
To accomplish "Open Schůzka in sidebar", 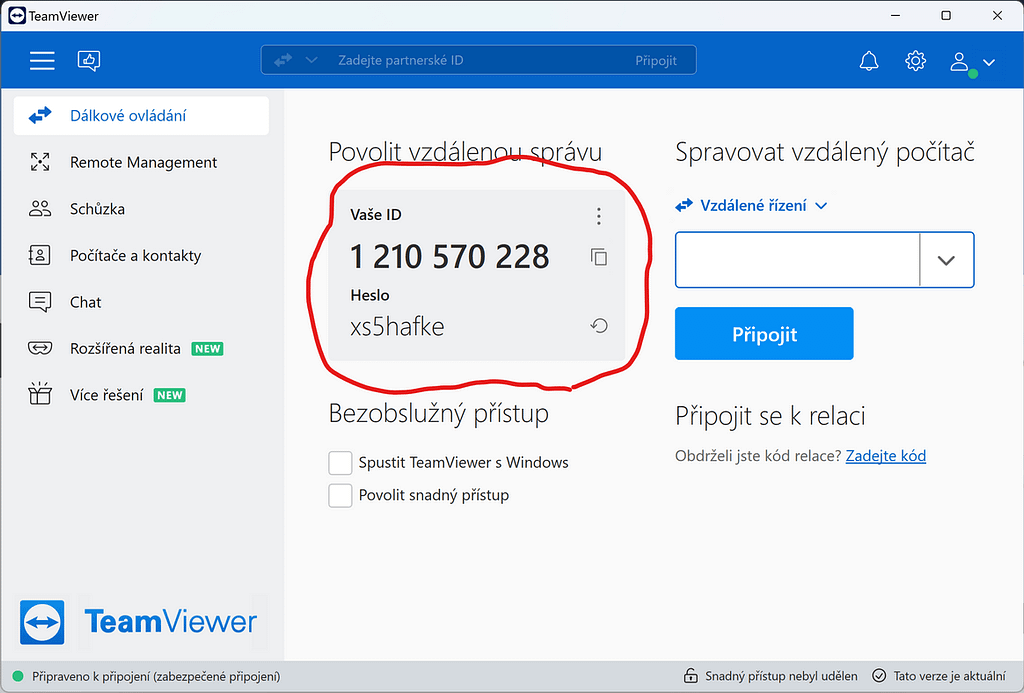I will tap(141, 209).
